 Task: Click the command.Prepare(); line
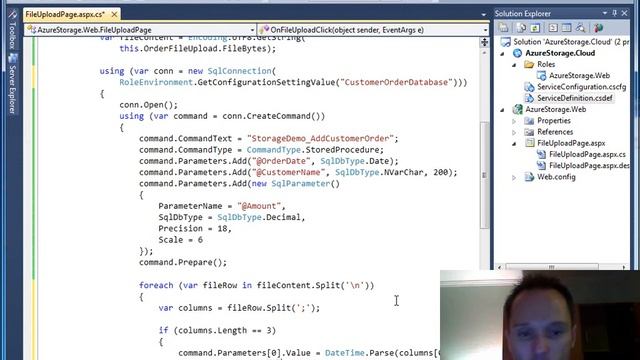tap(183, 262)
